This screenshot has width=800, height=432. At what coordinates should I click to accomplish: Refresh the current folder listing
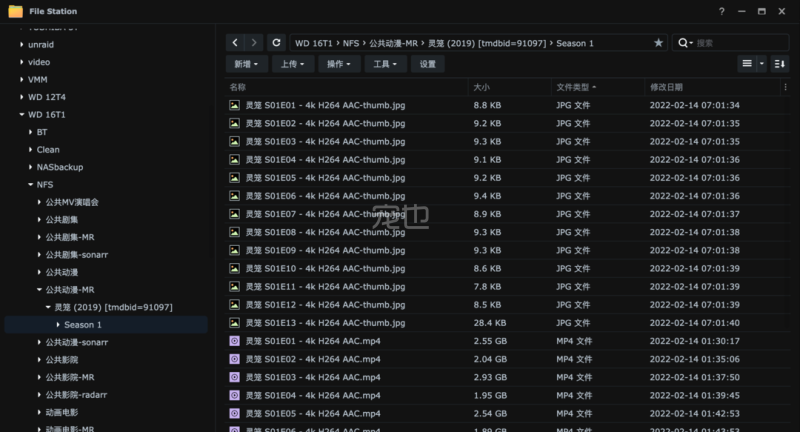click(275, 43)
